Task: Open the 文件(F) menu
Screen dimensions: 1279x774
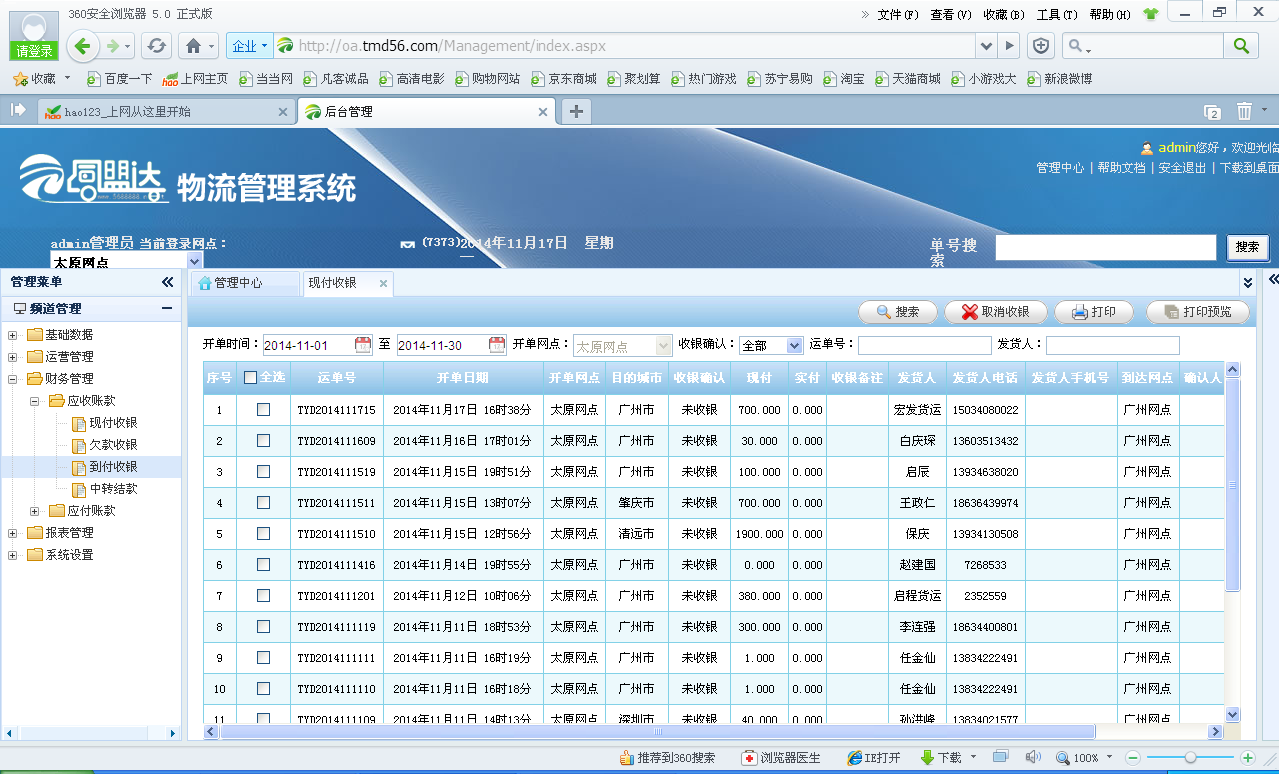Action: click(898, 15)
